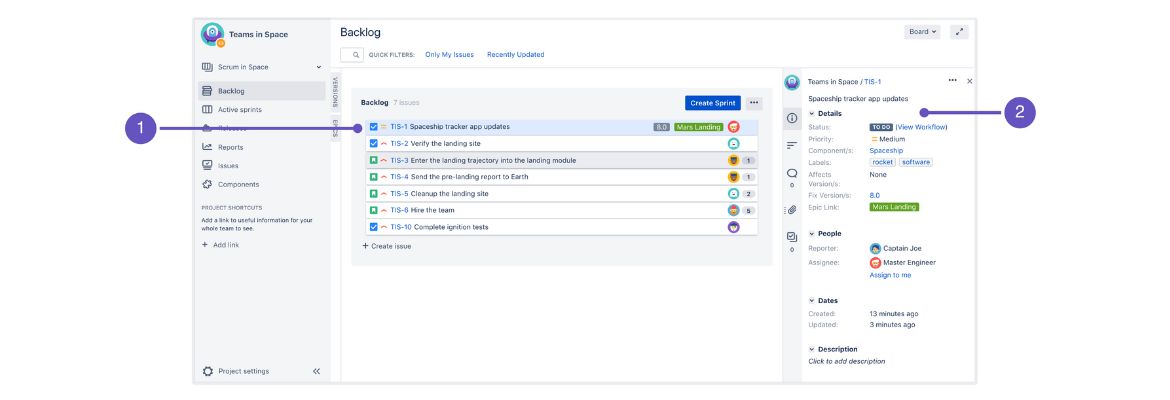Select Backlog in the left sidebar
The height and width of the screenshot is (400, 1170).
(x=231, y=91)
